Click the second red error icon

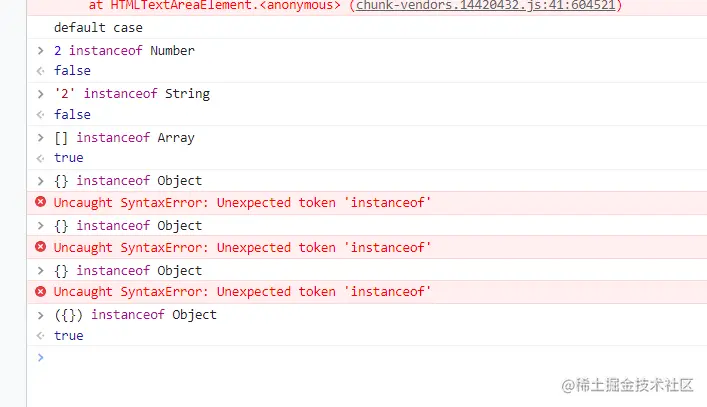click(41, 247)
